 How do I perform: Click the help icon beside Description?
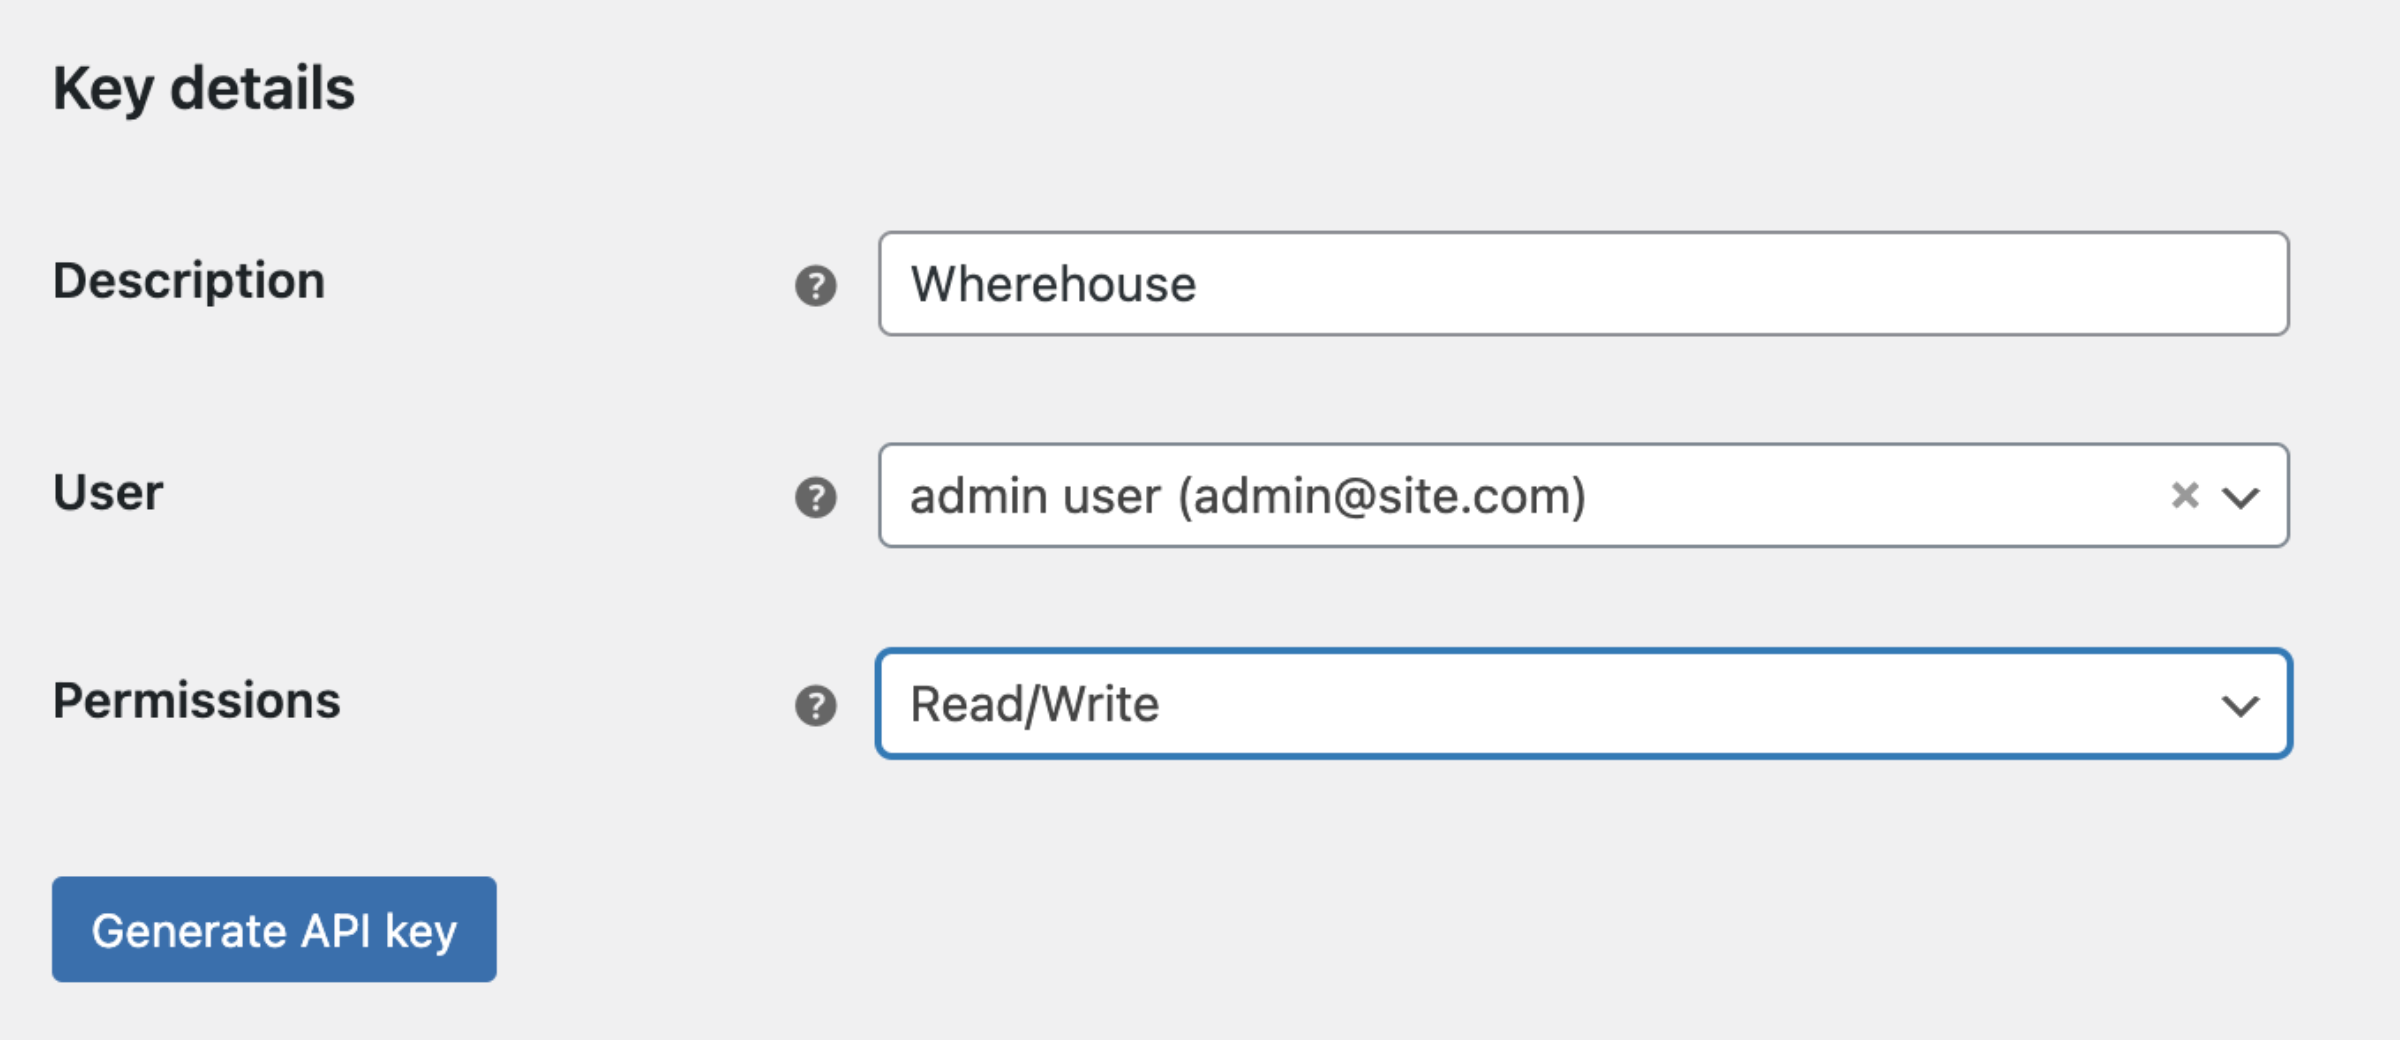tap(816, 286)
